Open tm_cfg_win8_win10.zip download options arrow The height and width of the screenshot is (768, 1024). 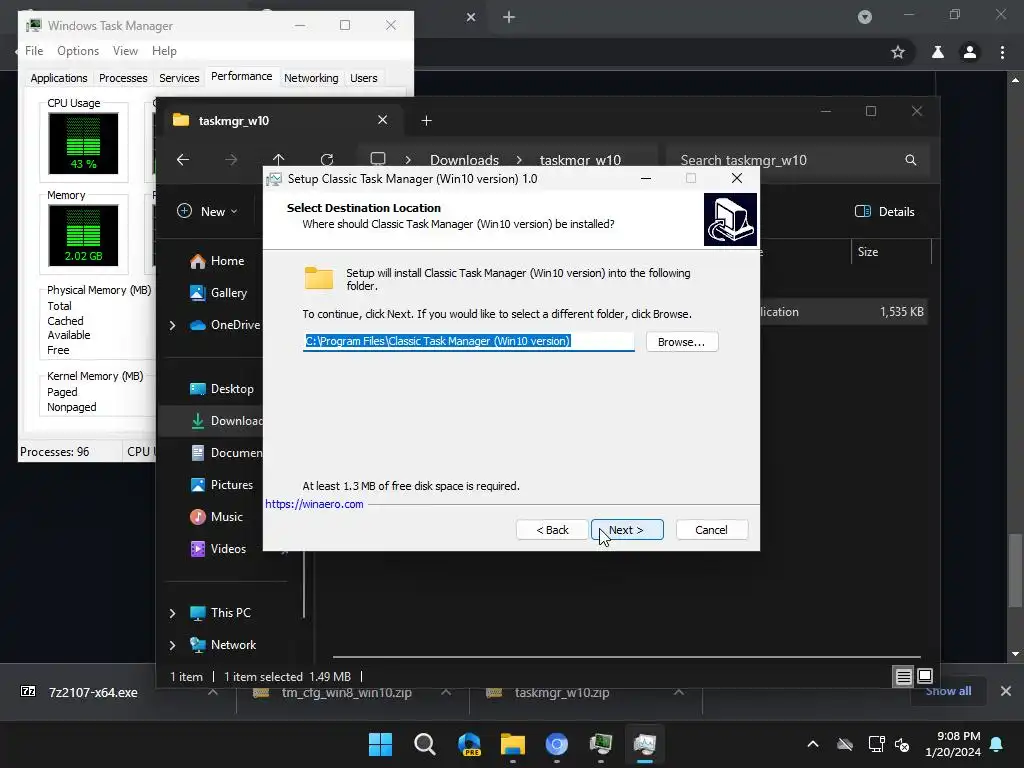pyautogui.click(x=446, y=692)
